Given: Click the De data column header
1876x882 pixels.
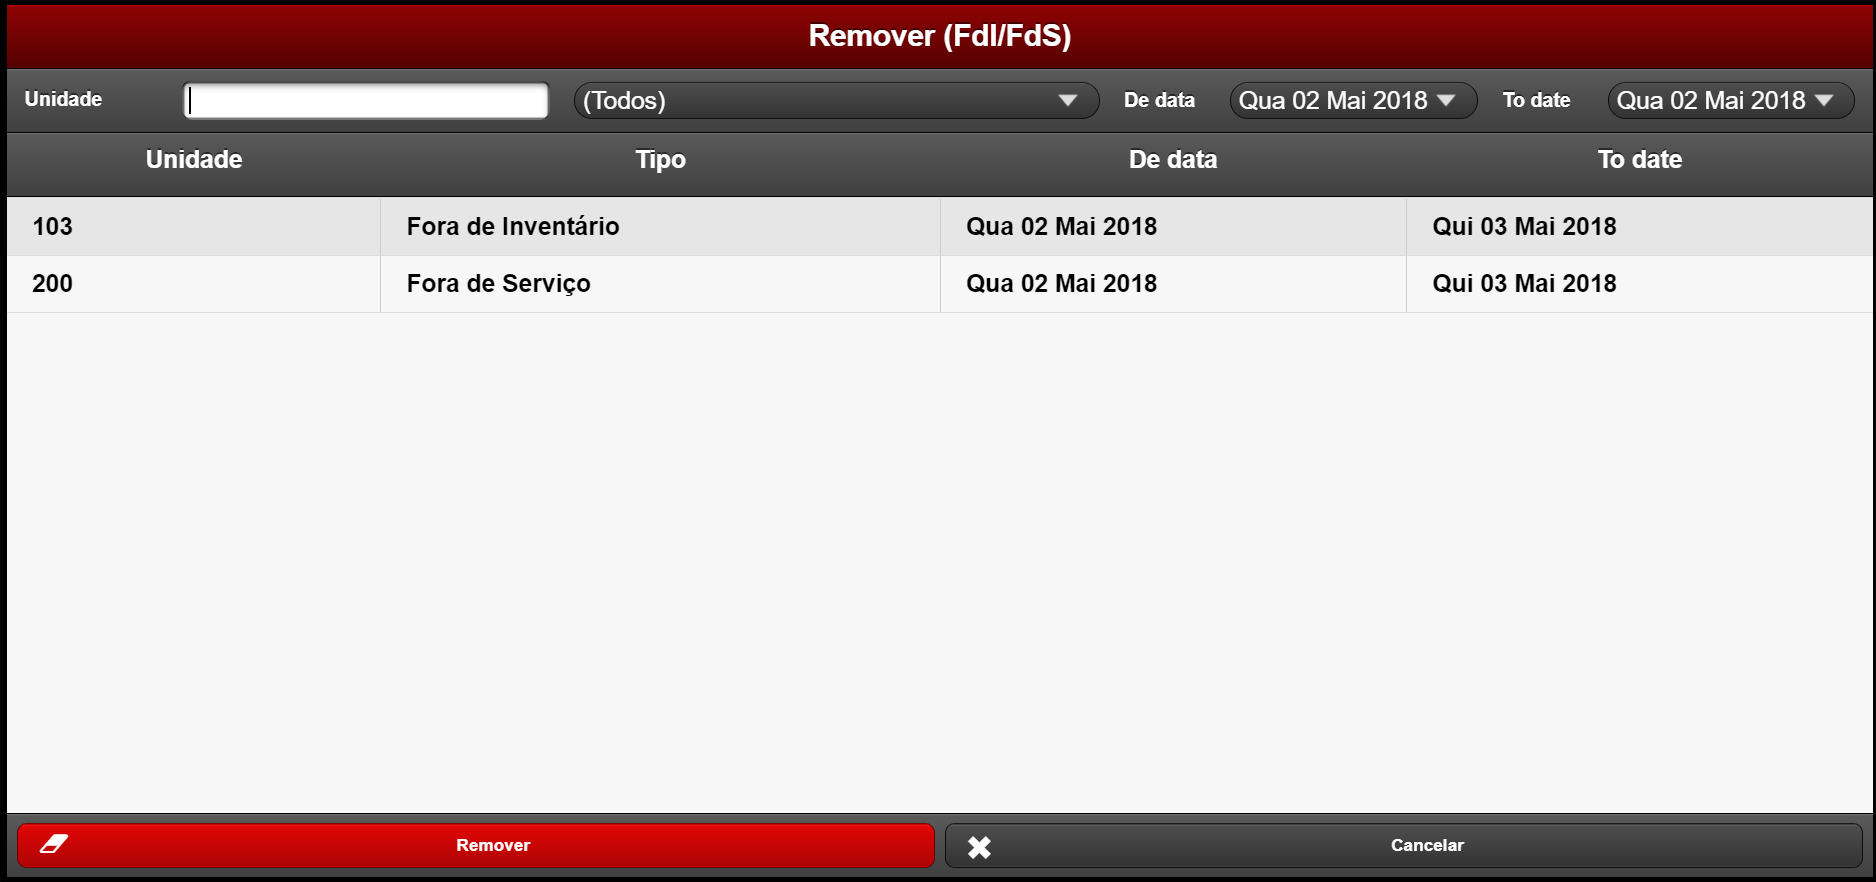Looking at the screenshot, I should tap(1172, 160).
